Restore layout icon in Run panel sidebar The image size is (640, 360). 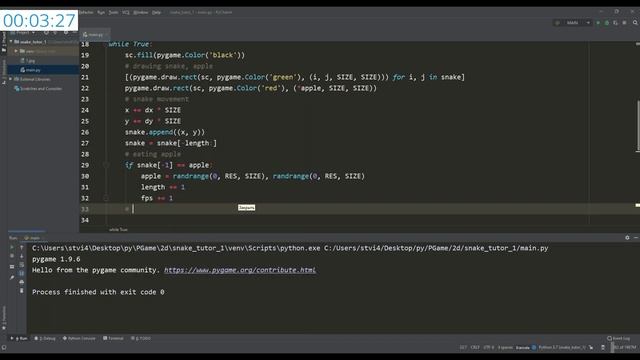12,267
